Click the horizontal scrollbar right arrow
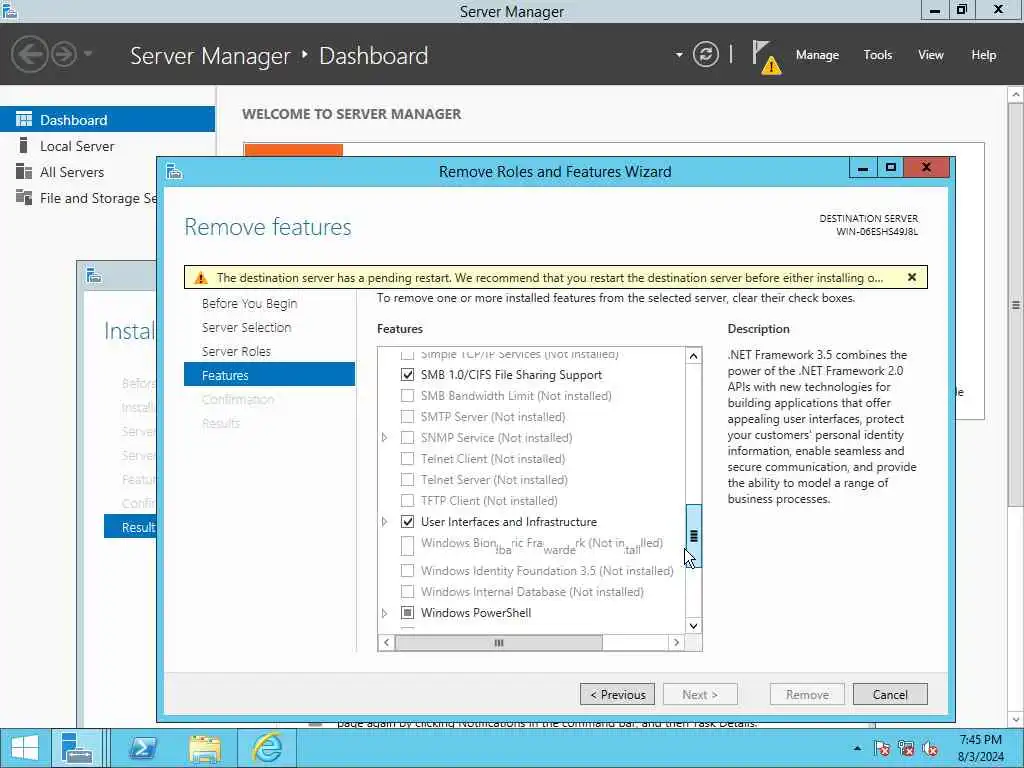This screenshot has height=768, width=1024. coord(677,643)
